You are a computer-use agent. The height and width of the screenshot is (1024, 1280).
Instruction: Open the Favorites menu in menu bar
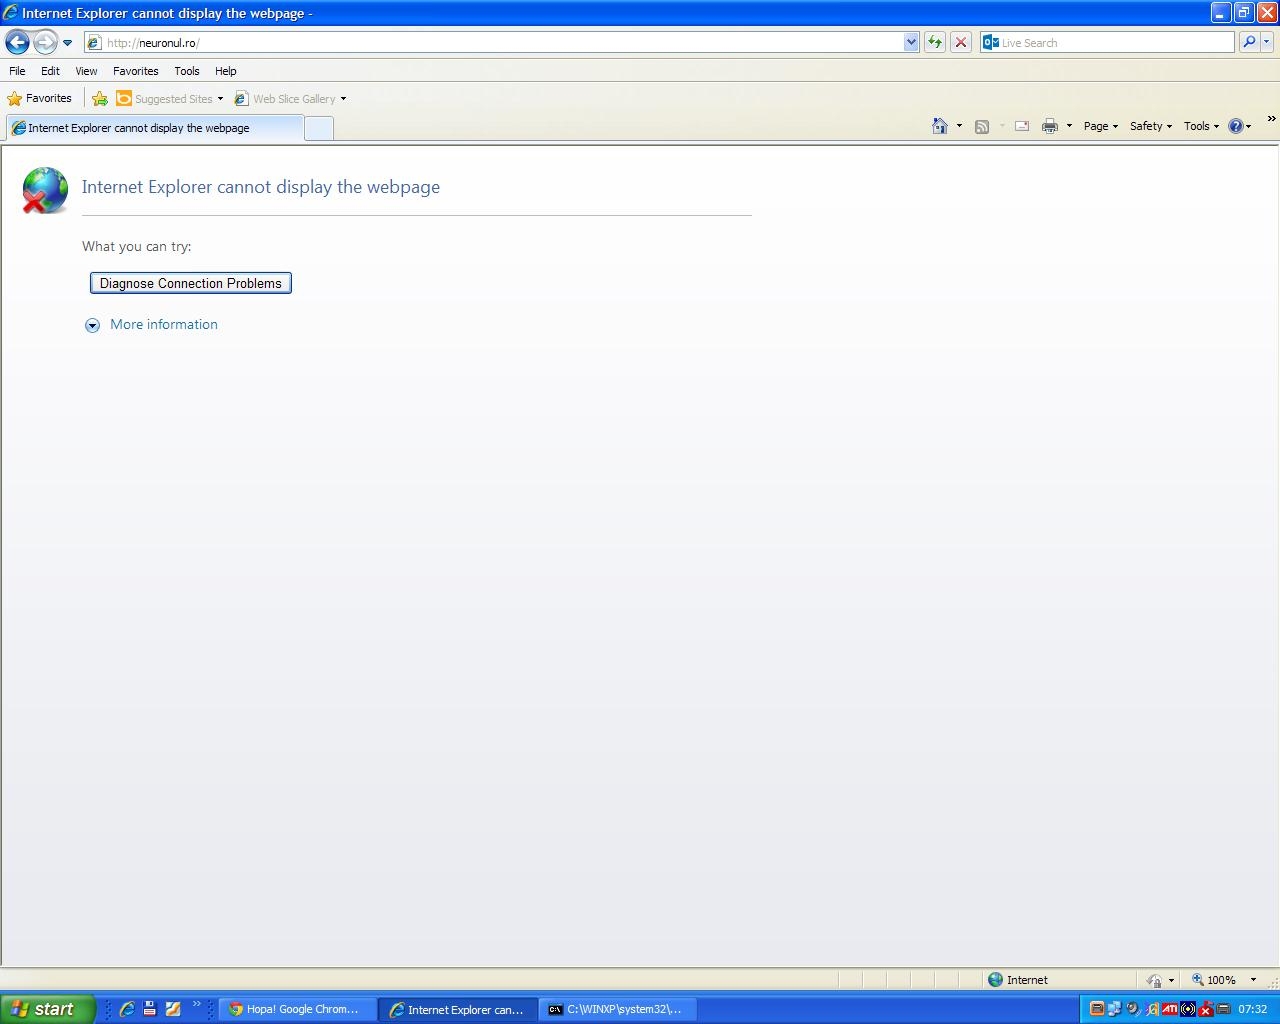pos(135,71)
